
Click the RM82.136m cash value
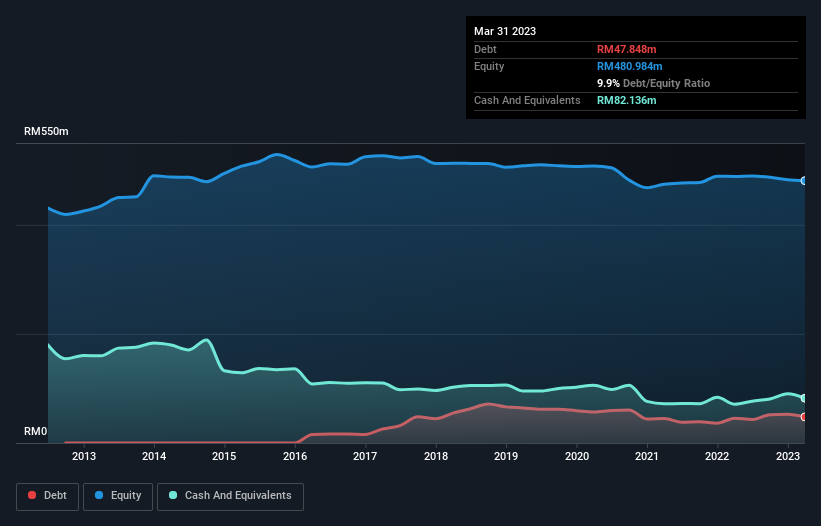(626, 100)
